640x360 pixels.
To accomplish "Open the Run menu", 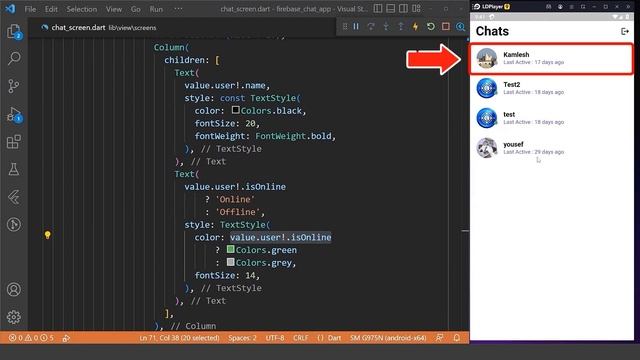I will (156, 9).
